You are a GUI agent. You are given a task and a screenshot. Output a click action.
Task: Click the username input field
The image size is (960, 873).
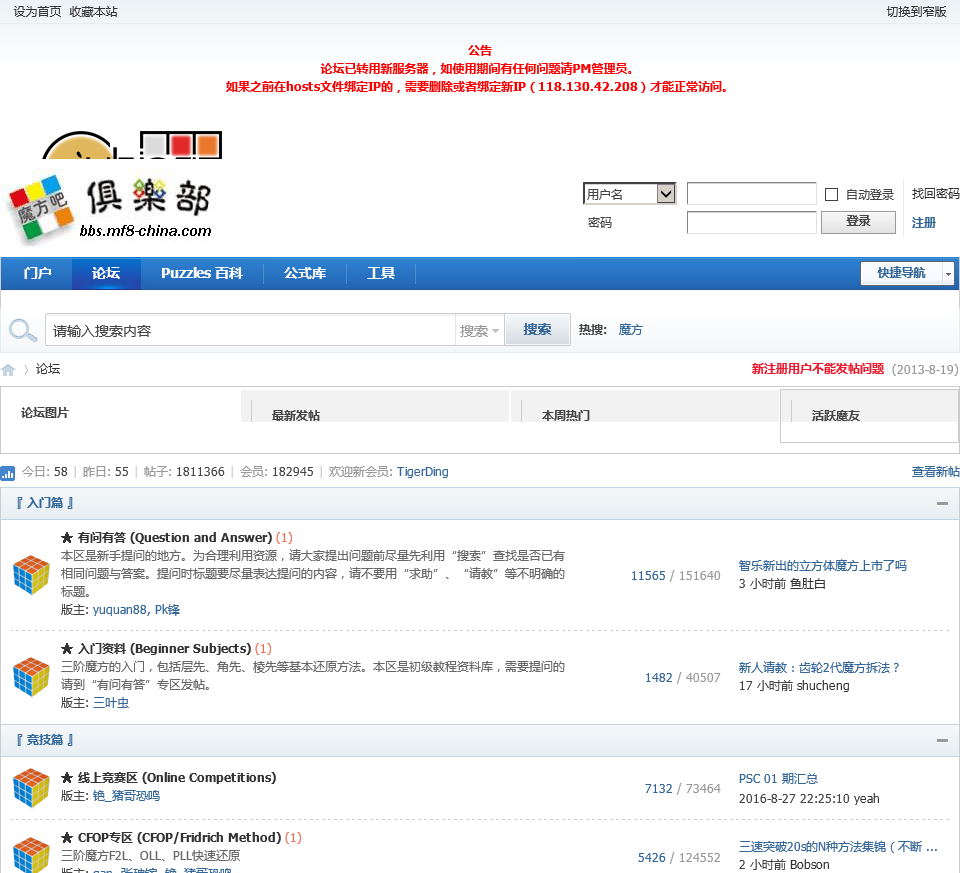coord(751,193)
